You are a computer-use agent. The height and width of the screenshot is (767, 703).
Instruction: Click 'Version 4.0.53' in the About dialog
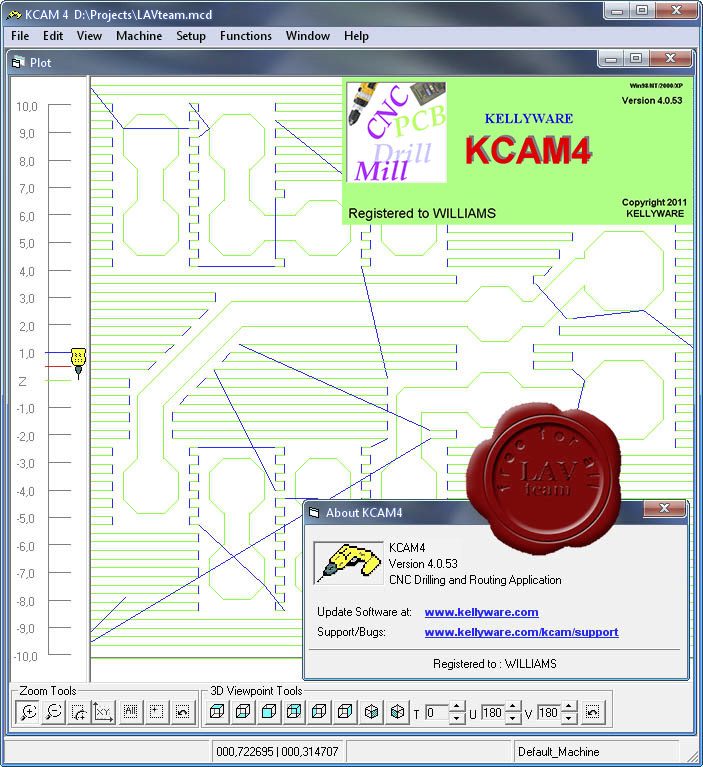click(x=423, y=564)
